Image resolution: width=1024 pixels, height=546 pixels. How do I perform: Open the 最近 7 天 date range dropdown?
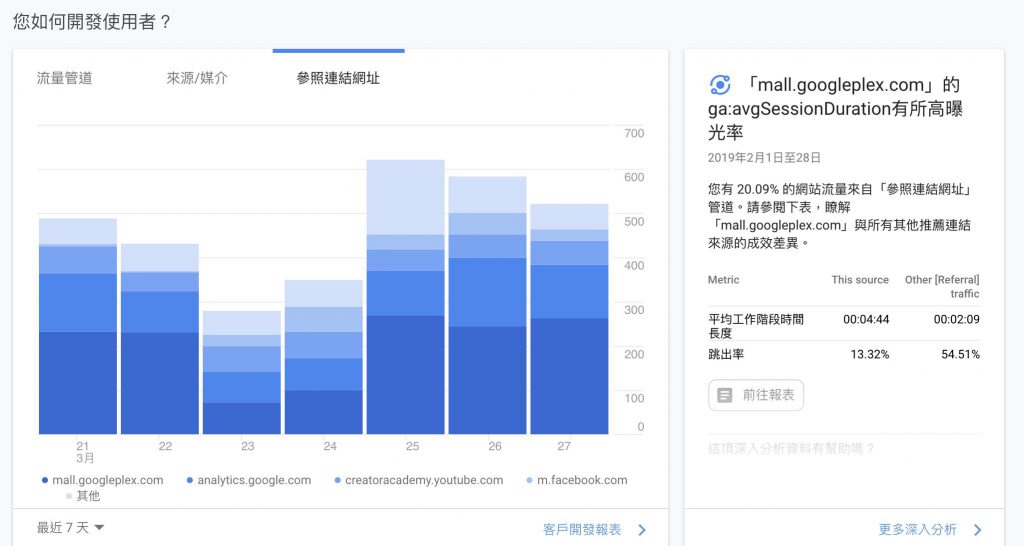[70, 528]
